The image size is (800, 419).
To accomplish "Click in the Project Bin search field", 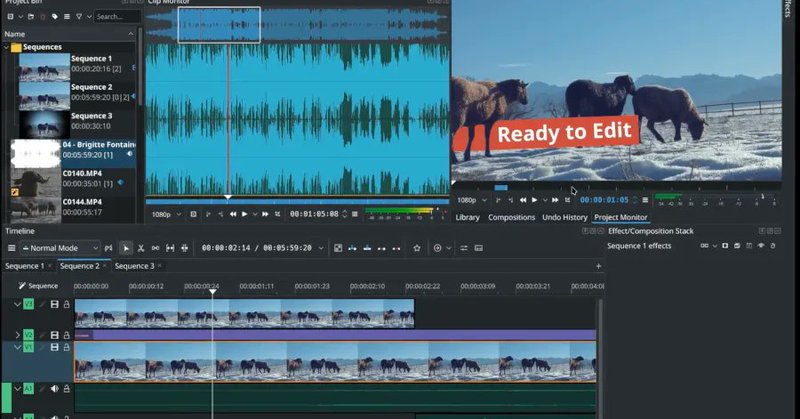I will (x=117, y=17).
